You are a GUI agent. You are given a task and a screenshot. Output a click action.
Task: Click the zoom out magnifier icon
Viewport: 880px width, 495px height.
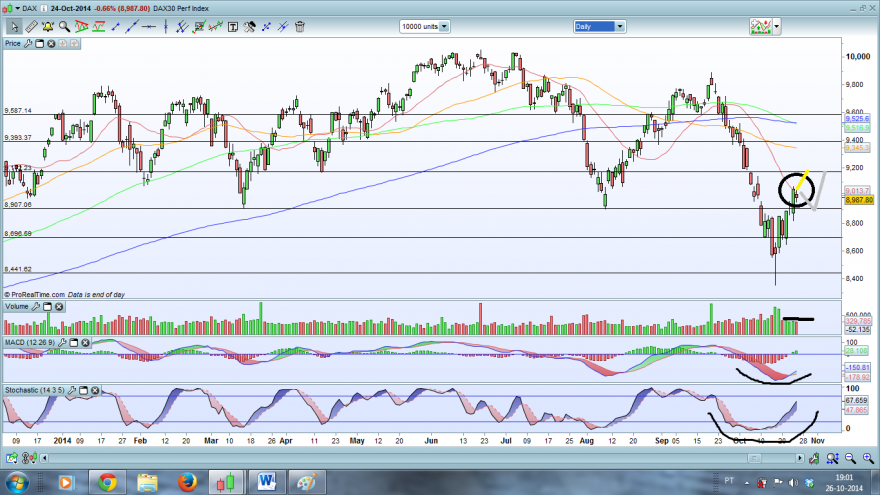pyautogui.click(x=850, y=459)
